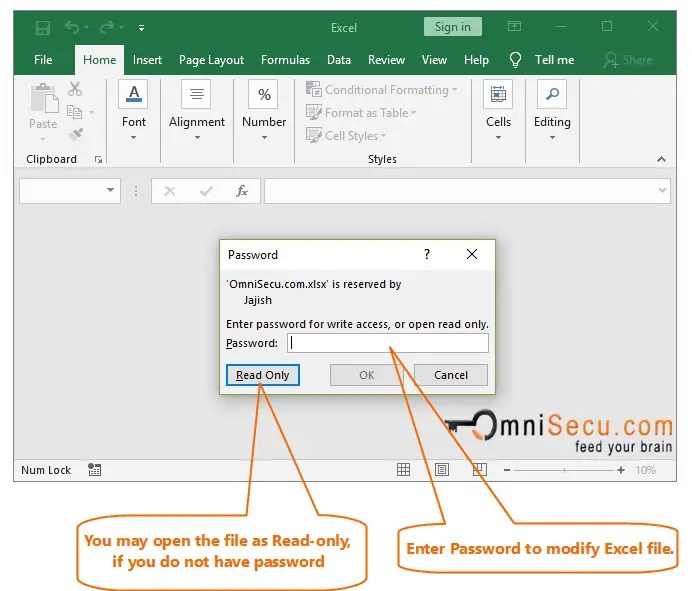
Task: Click the zoom out minus button
Action: pyautogui.click(x=507, y=471)
